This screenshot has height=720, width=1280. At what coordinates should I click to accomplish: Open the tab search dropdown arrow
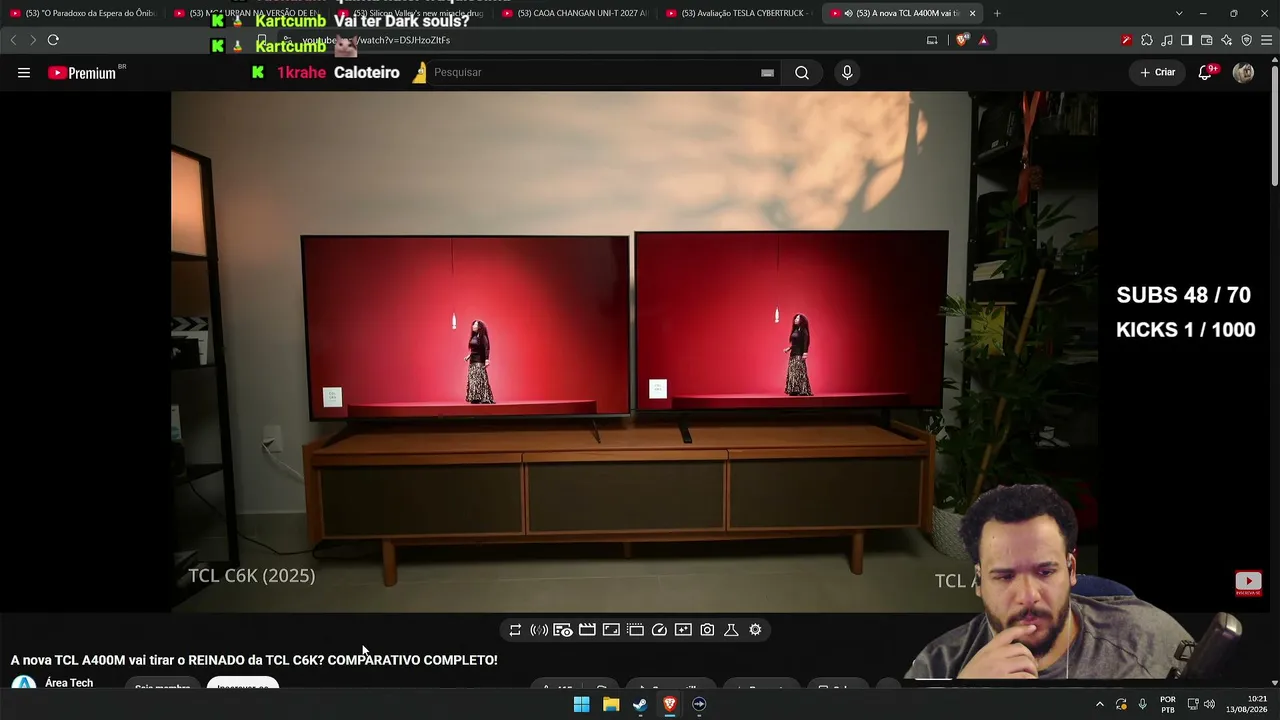(x=1179, y=13)
